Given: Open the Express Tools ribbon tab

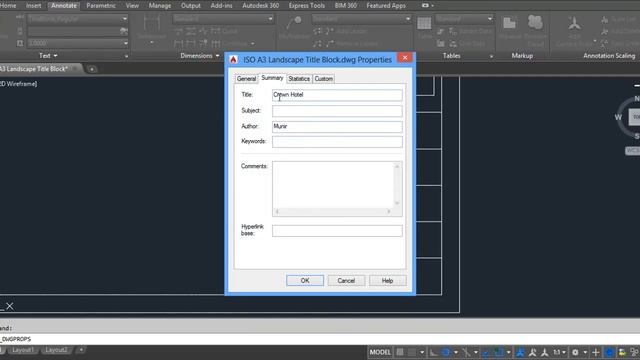Looking at the screenshot, I should [307, 6].
